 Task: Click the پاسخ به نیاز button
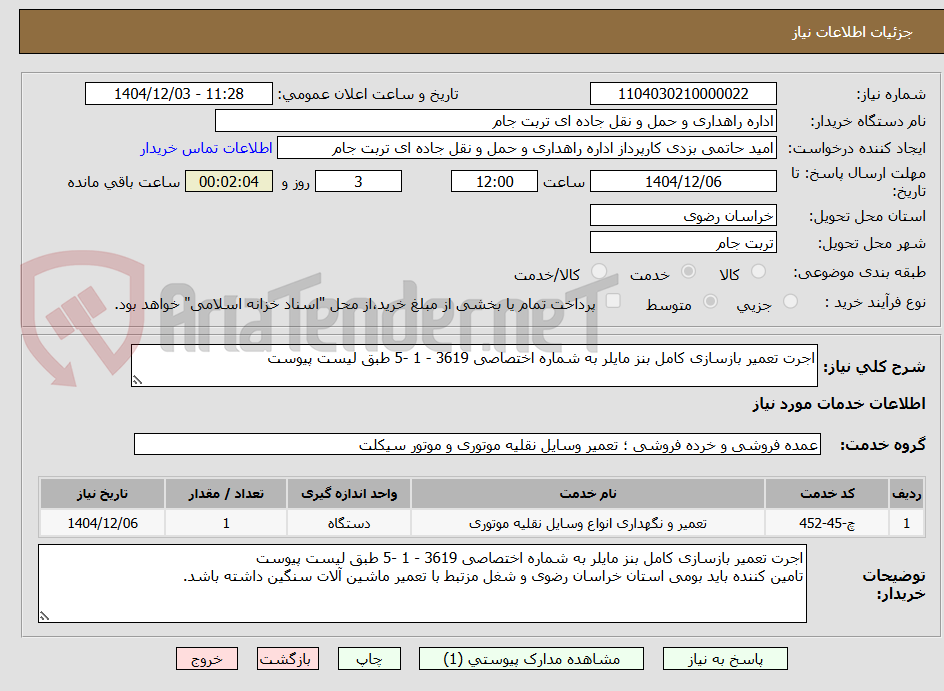(x=725, y=659)
